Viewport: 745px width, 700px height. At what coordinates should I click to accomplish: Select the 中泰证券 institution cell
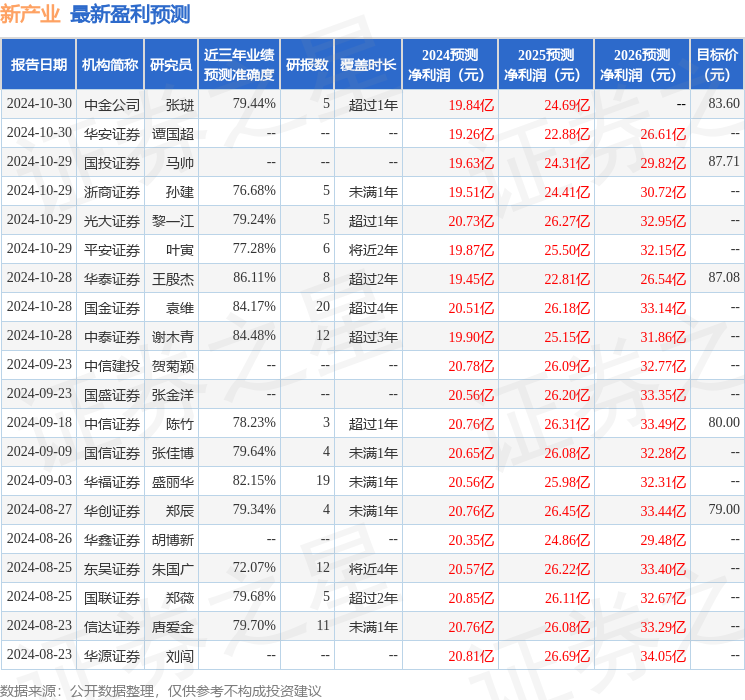112,337
